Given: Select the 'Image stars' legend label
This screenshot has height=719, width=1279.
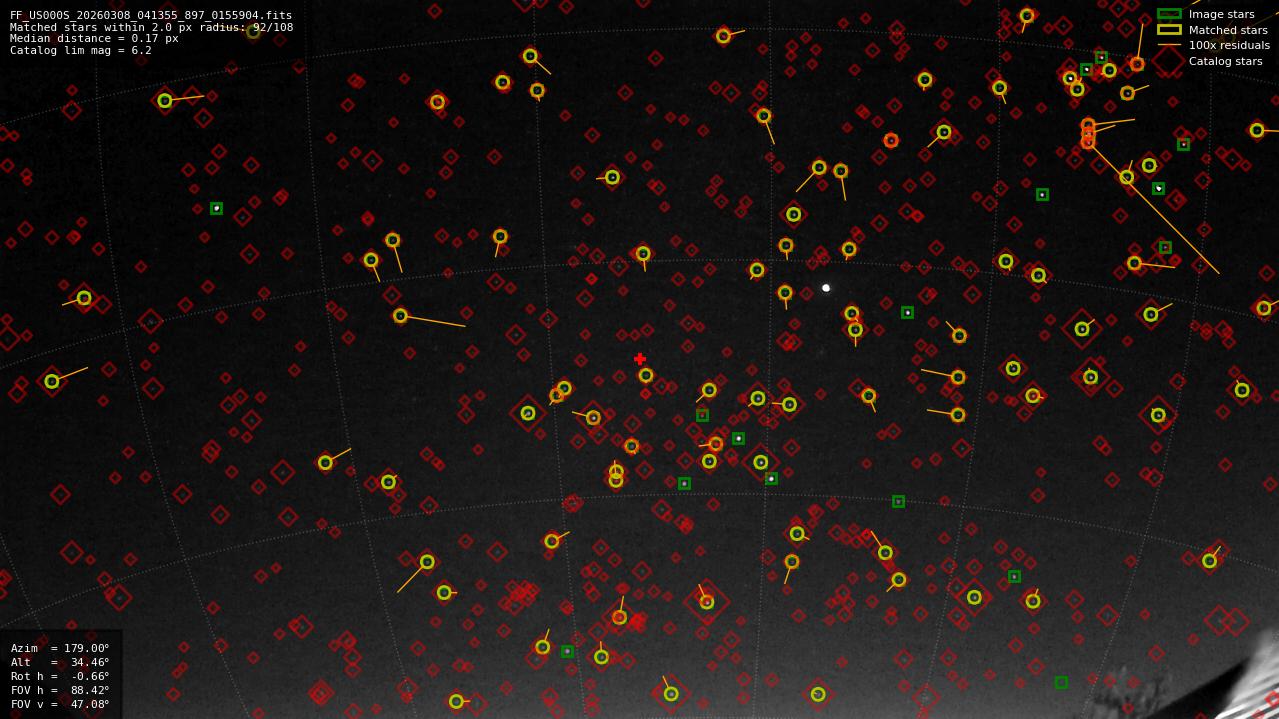Looking at the screenshot, I should point(1221,14).
